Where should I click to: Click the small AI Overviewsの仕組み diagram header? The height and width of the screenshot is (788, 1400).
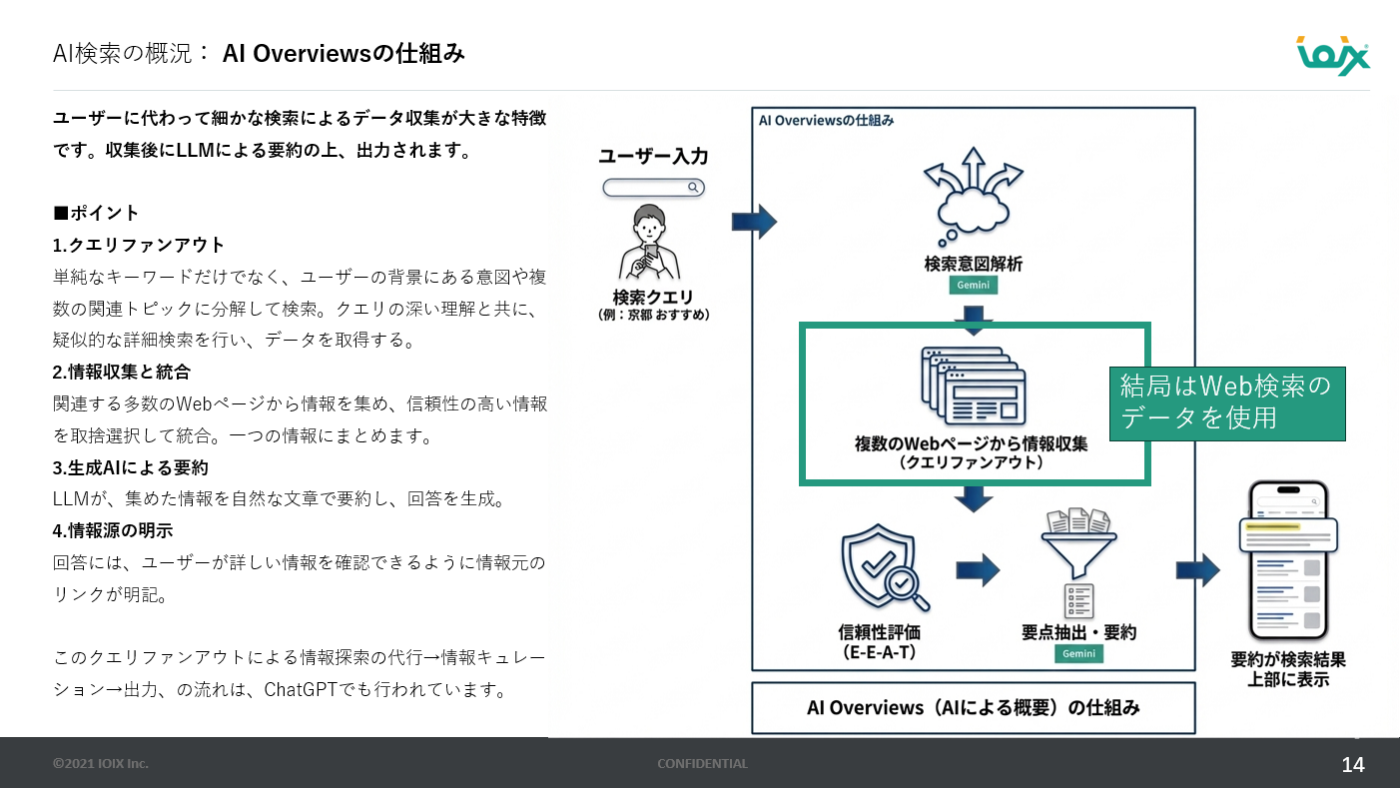(x=826, y=120)
